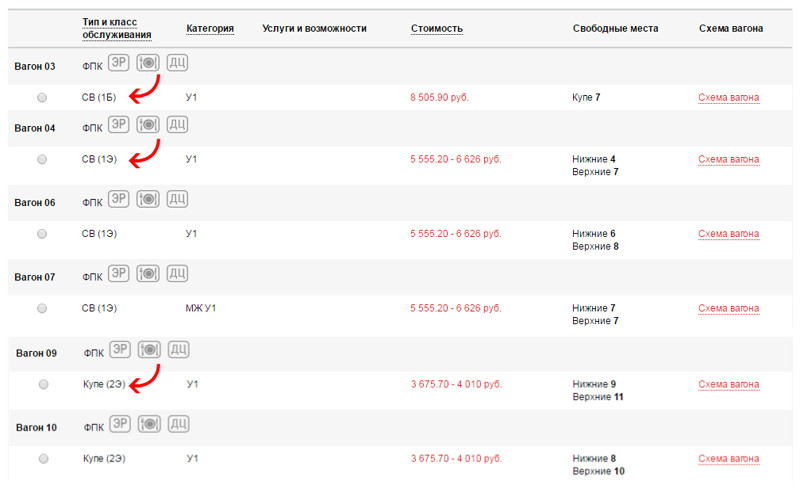Image resolution: width=800 pixels, height=489 pixels.
Task: Click the Нижние 9 seats text
Action: click(x=594, y=384)
